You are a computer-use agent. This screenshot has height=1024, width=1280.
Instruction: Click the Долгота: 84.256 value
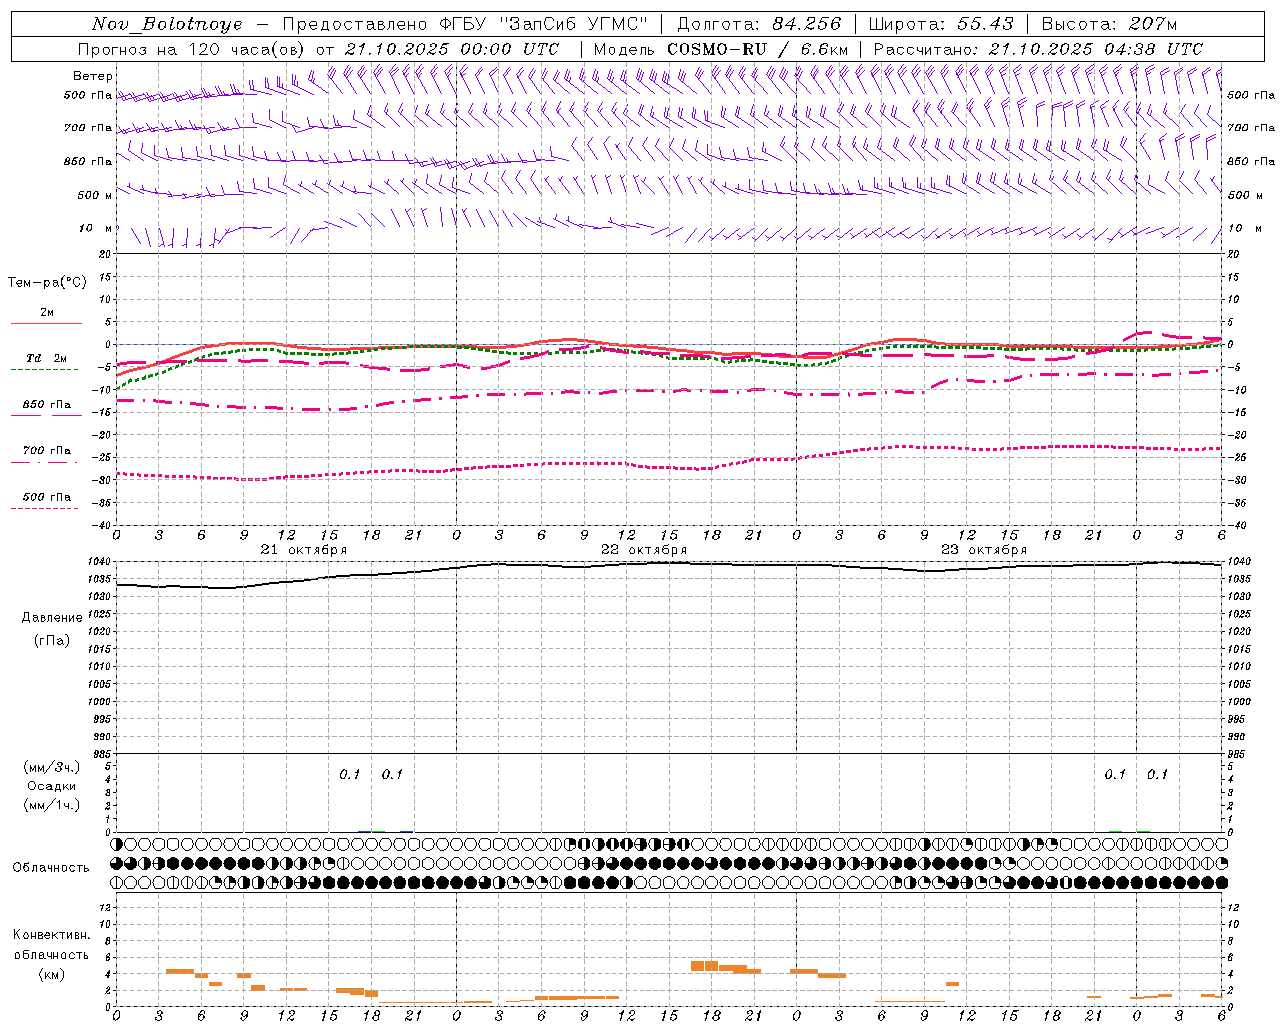[759, 24]
